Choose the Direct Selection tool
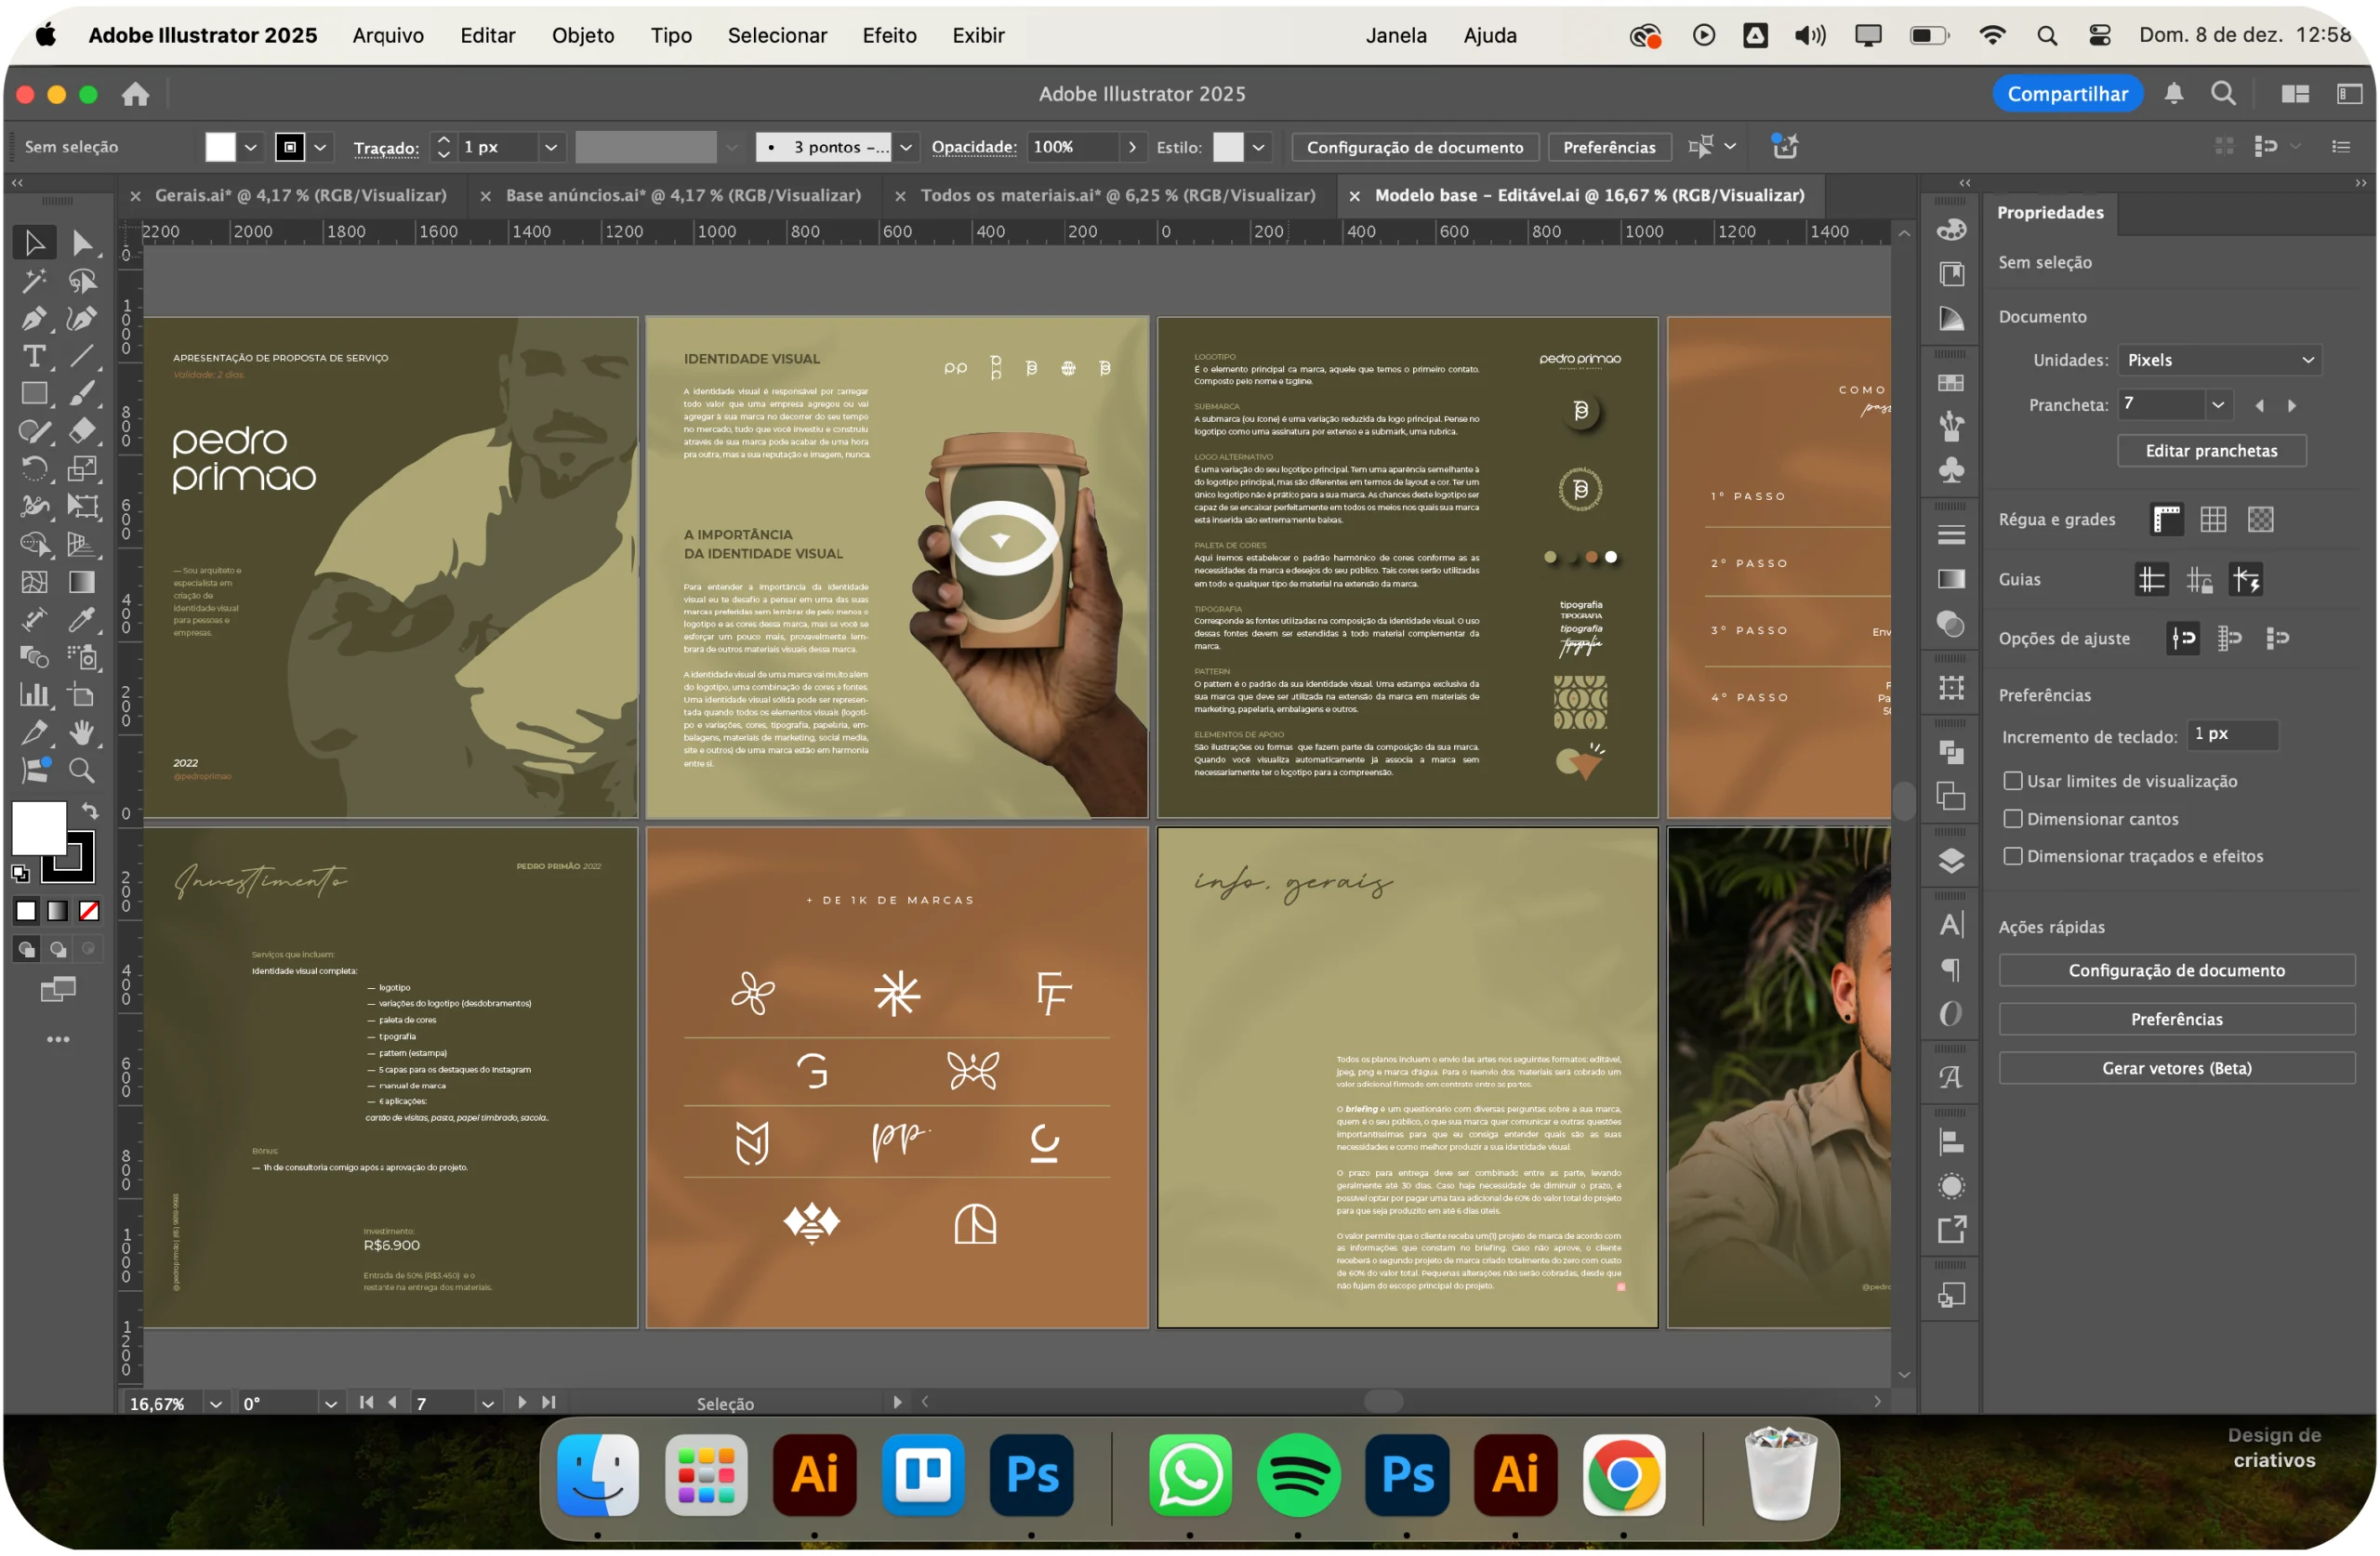 click(x=82, y=243)
